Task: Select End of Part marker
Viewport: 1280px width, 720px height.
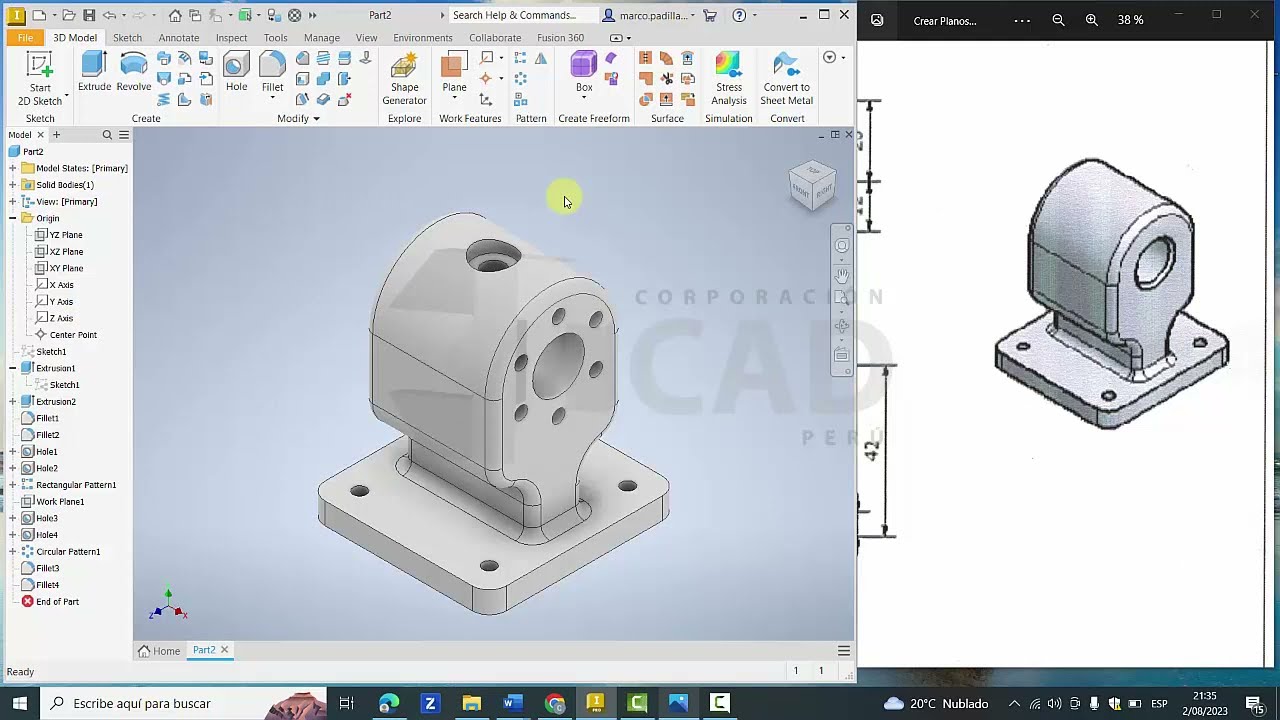Action: 57,602
